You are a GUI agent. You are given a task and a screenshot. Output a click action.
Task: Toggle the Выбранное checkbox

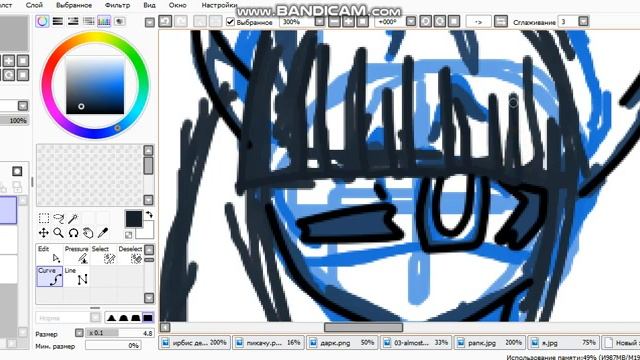pos(230,22)
